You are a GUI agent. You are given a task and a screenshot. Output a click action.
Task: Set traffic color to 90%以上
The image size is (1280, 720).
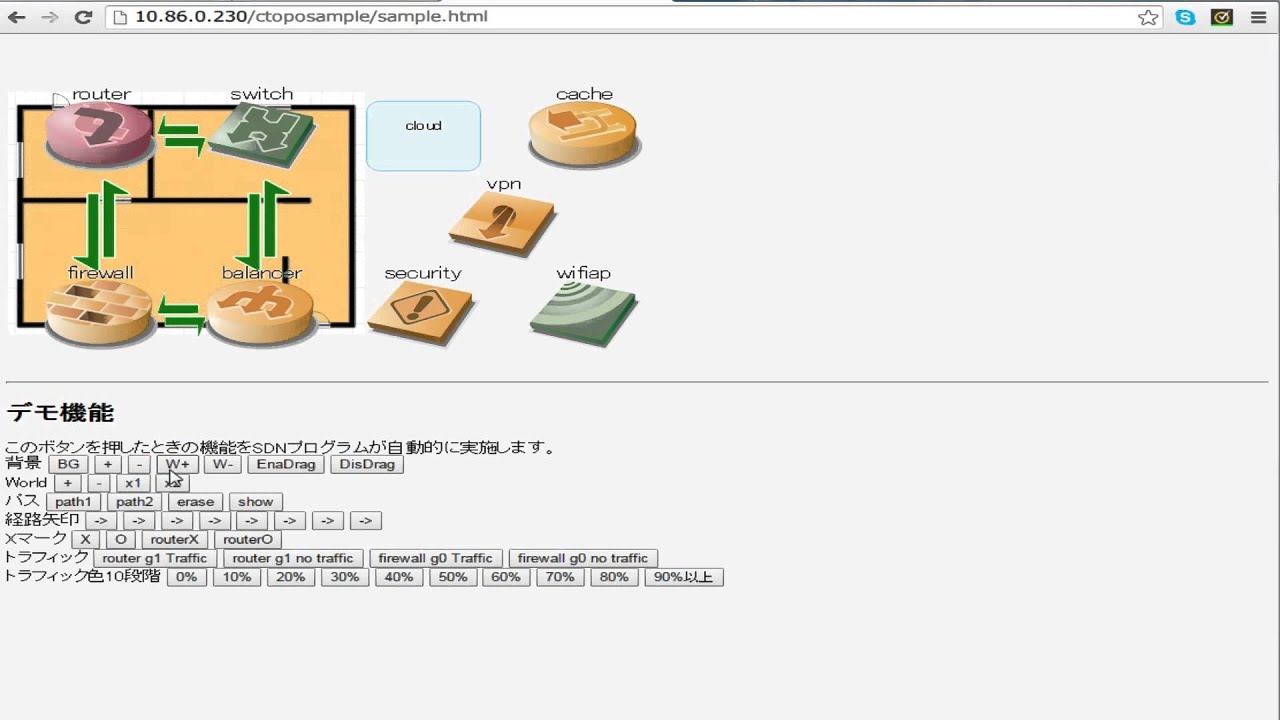[x=684, y=577]
